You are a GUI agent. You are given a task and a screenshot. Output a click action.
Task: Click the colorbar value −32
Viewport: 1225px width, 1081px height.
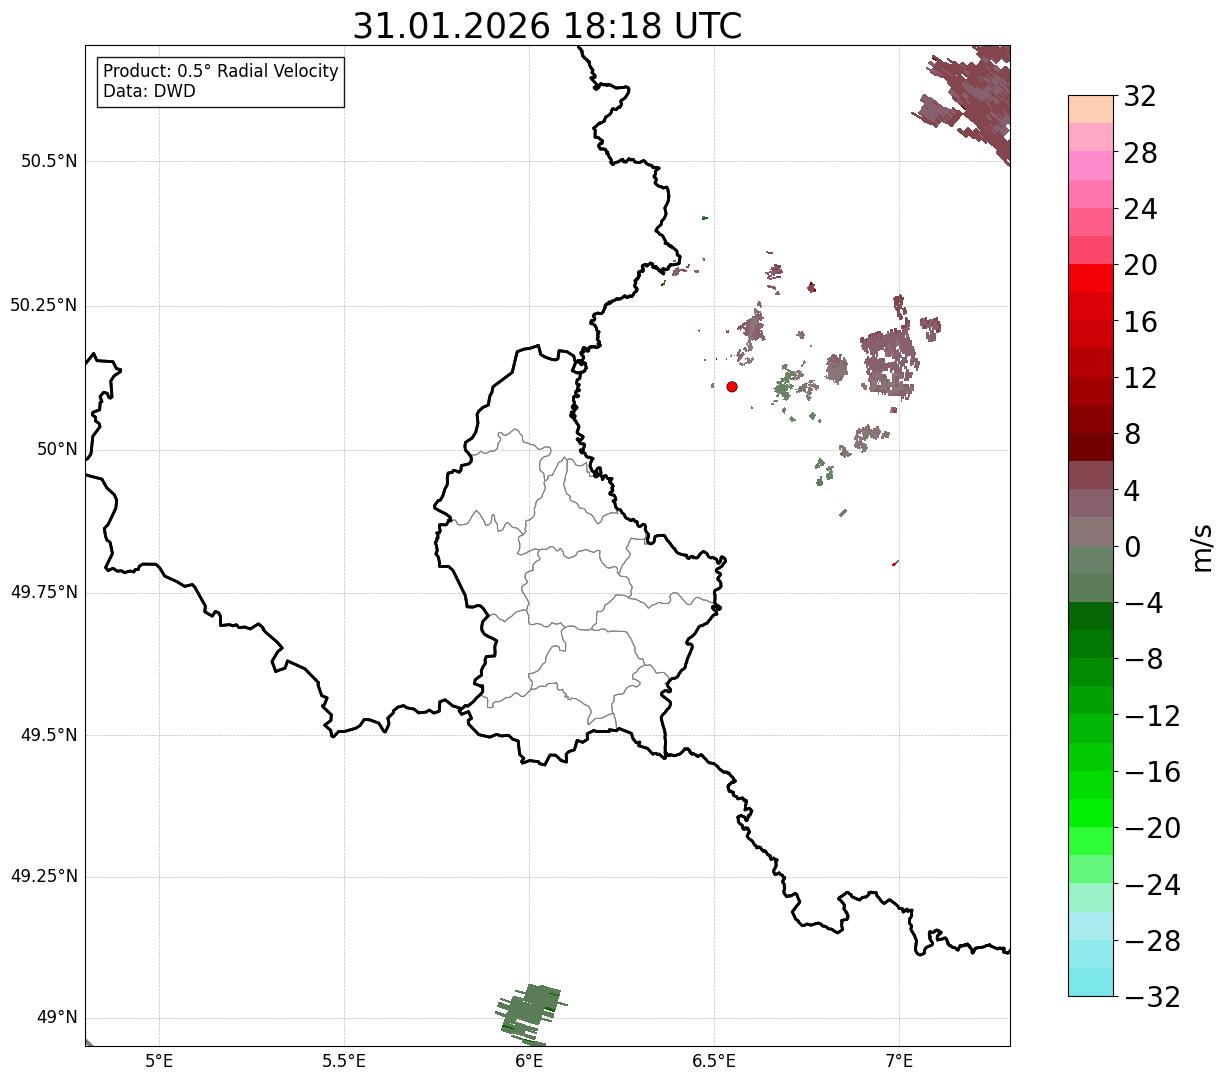pyautogui.click(x=1151, y=997)
